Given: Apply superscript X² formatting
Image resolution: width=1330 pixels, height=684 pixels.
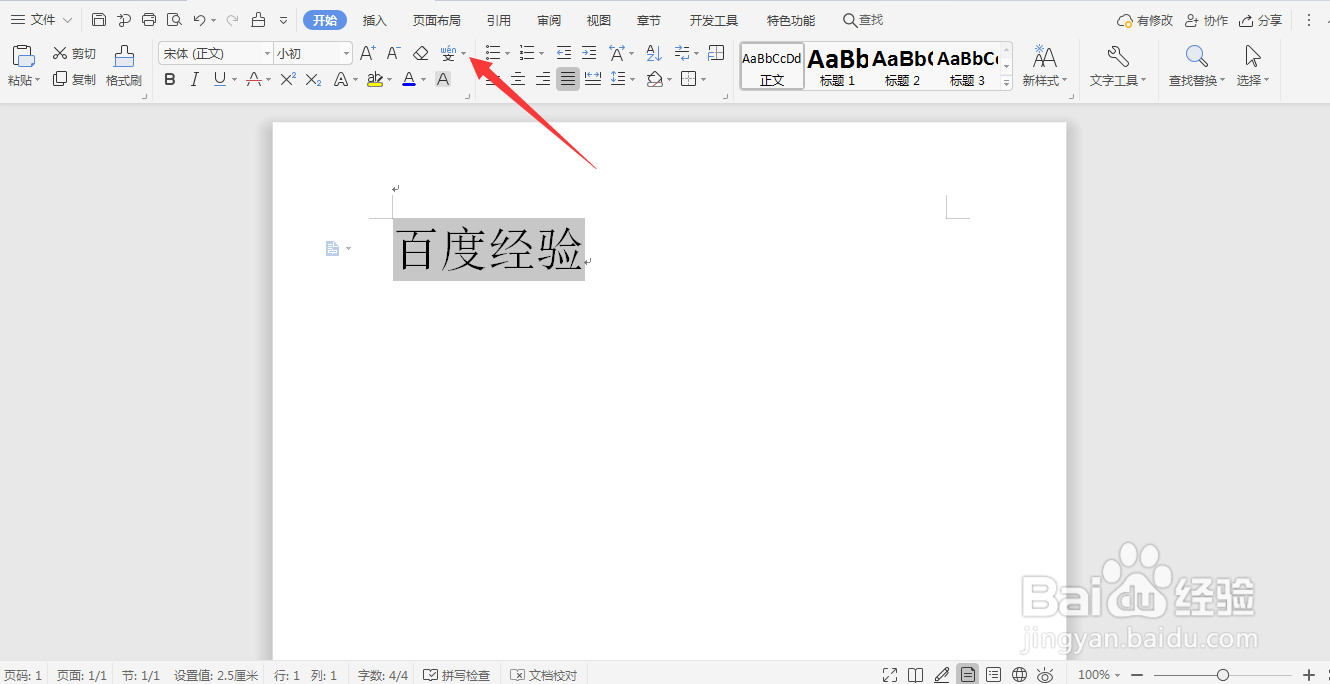Looking at the screenshot, I should (288, 80).
